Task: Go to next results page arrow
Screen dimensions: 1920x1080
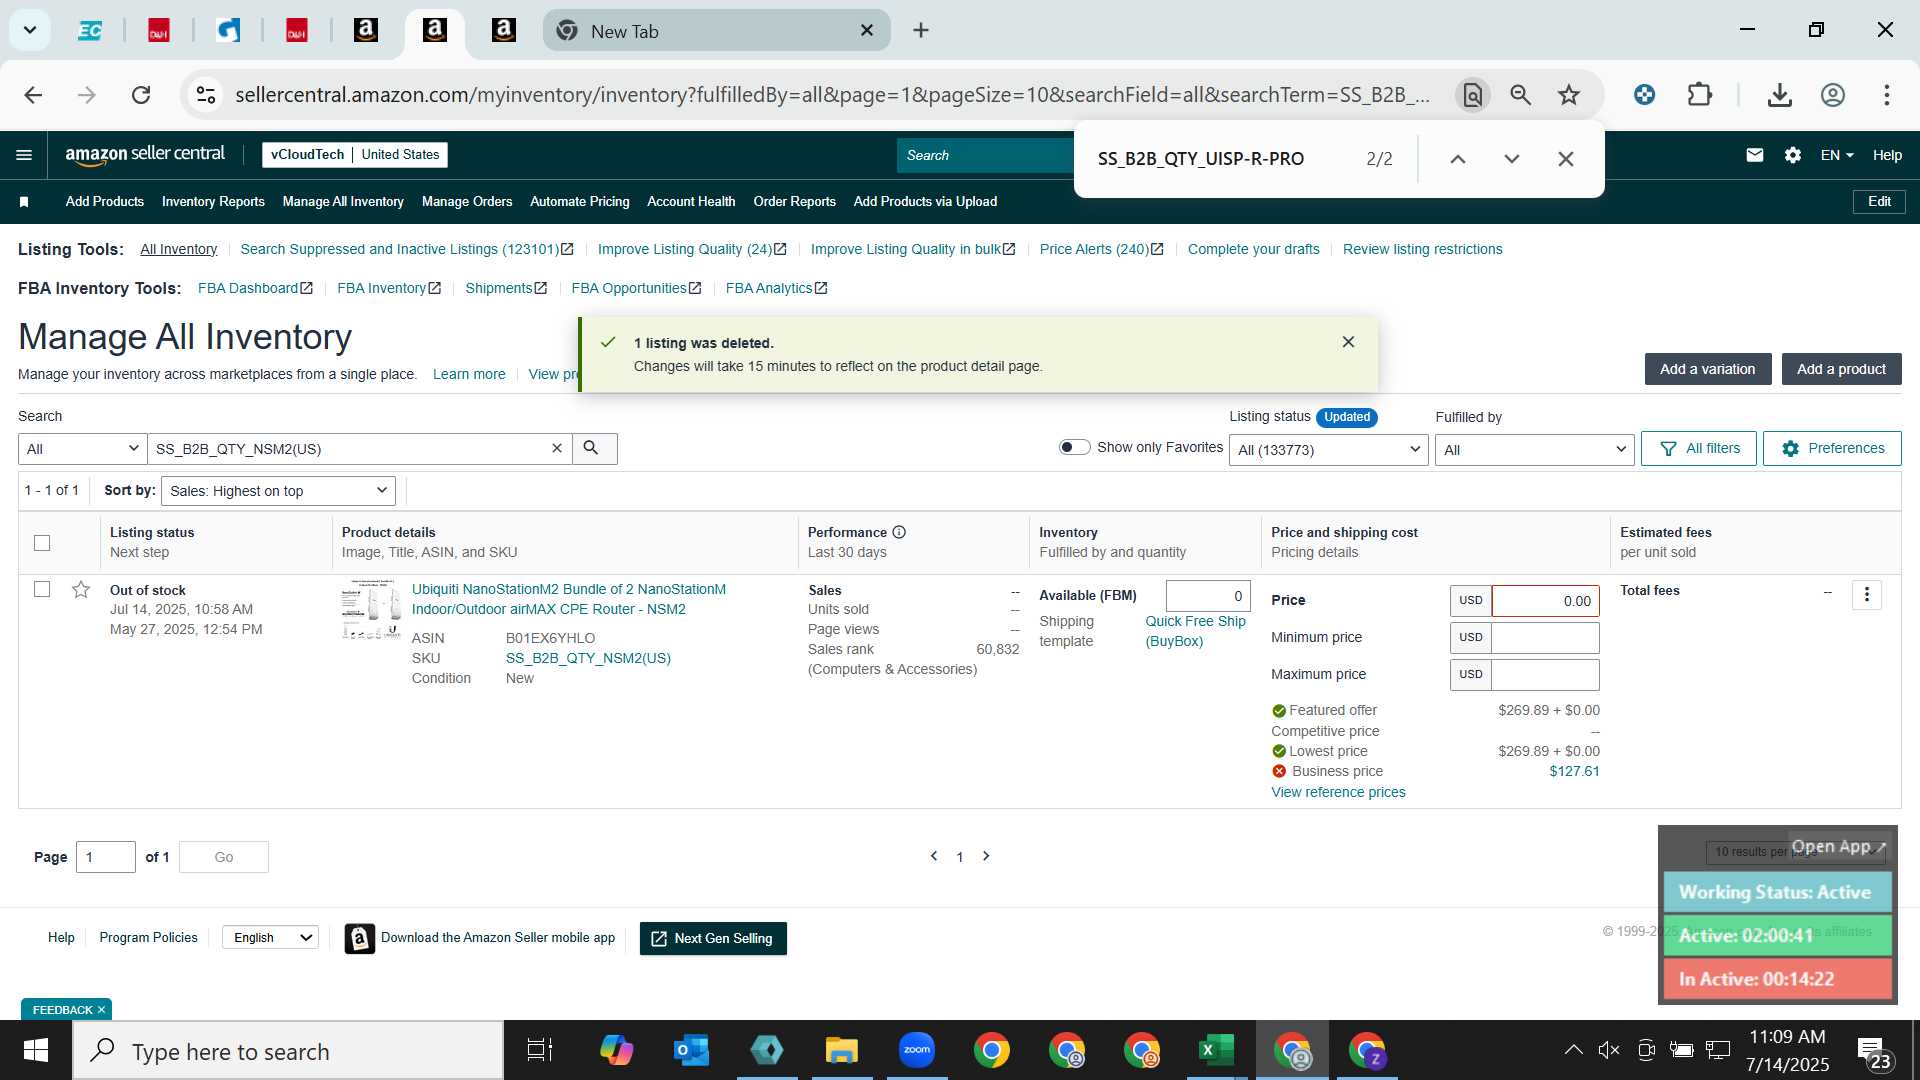Action: point(986,856)
